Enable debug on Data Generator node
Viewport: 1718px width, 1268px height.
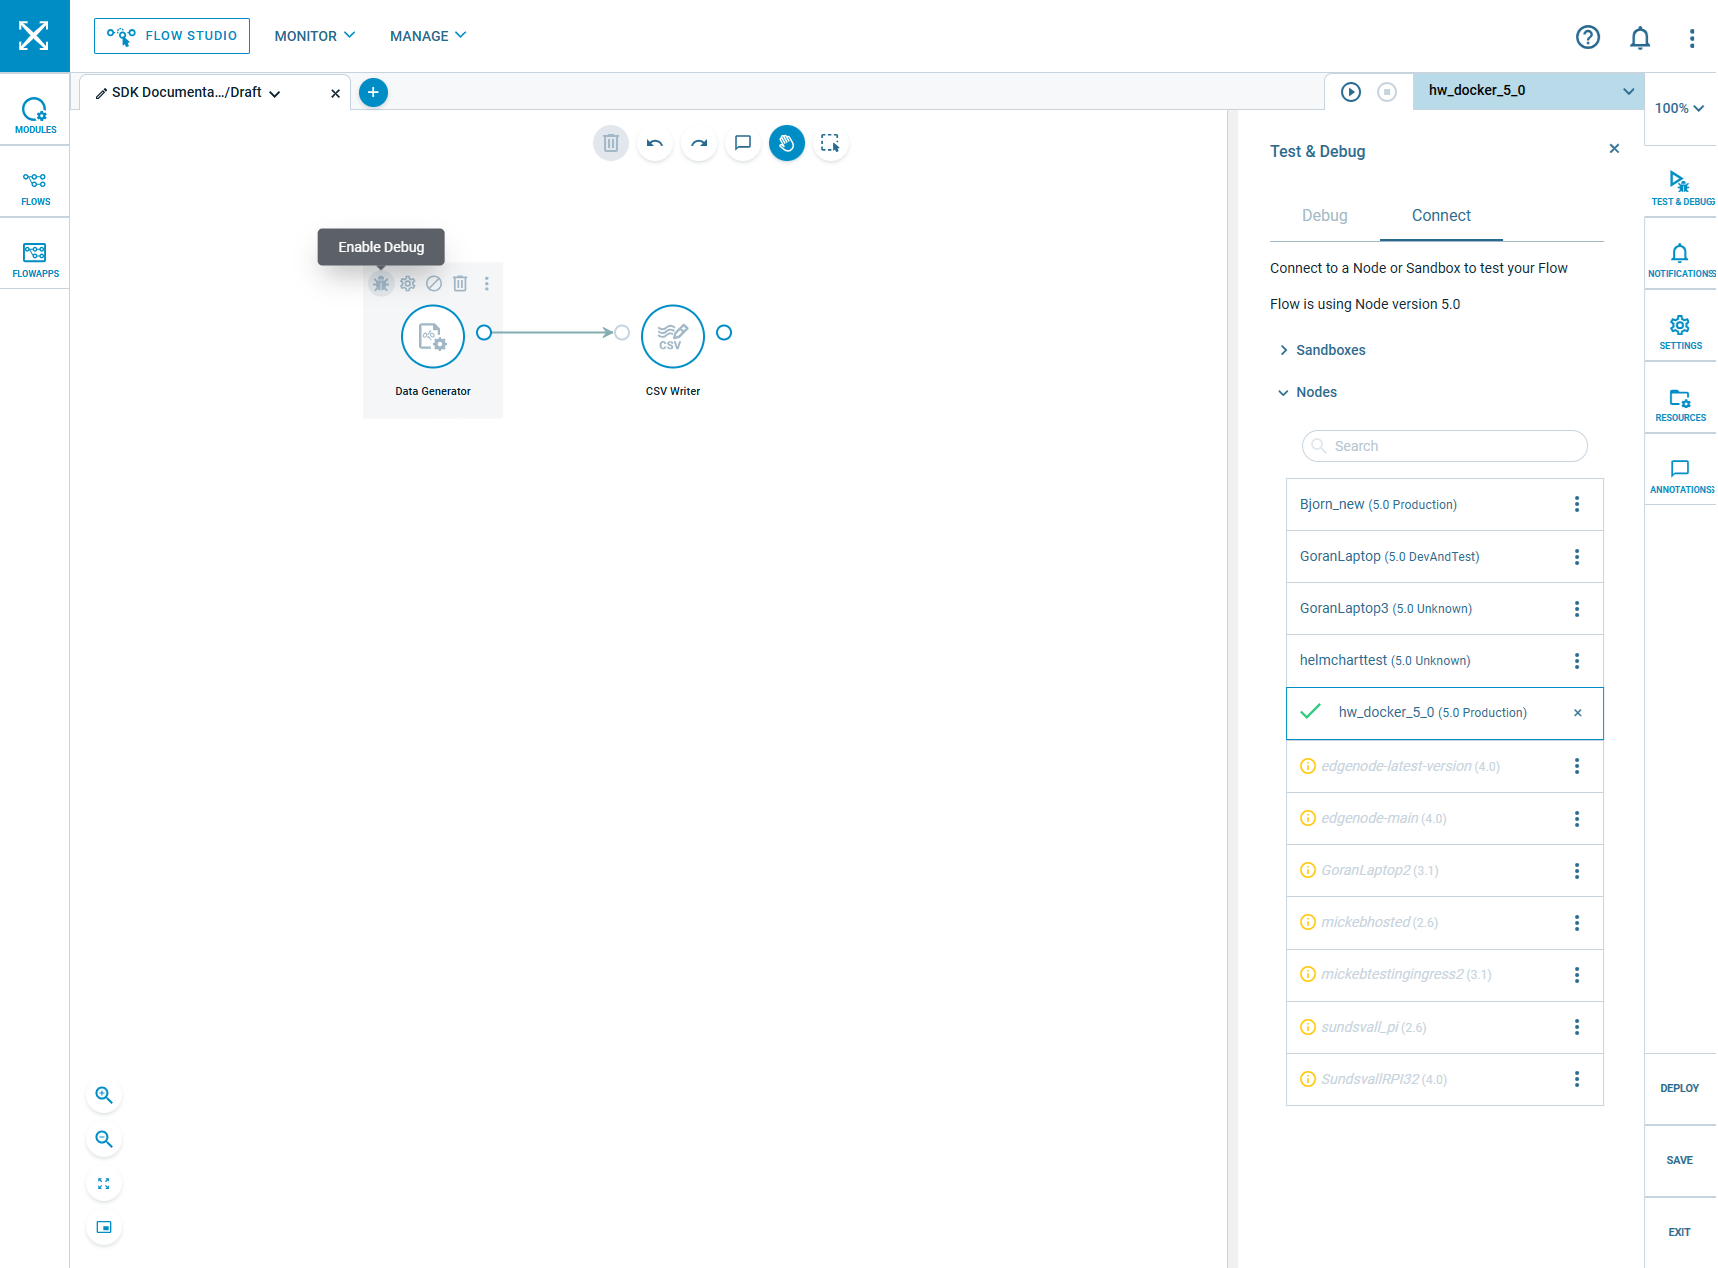pos(381,284)
